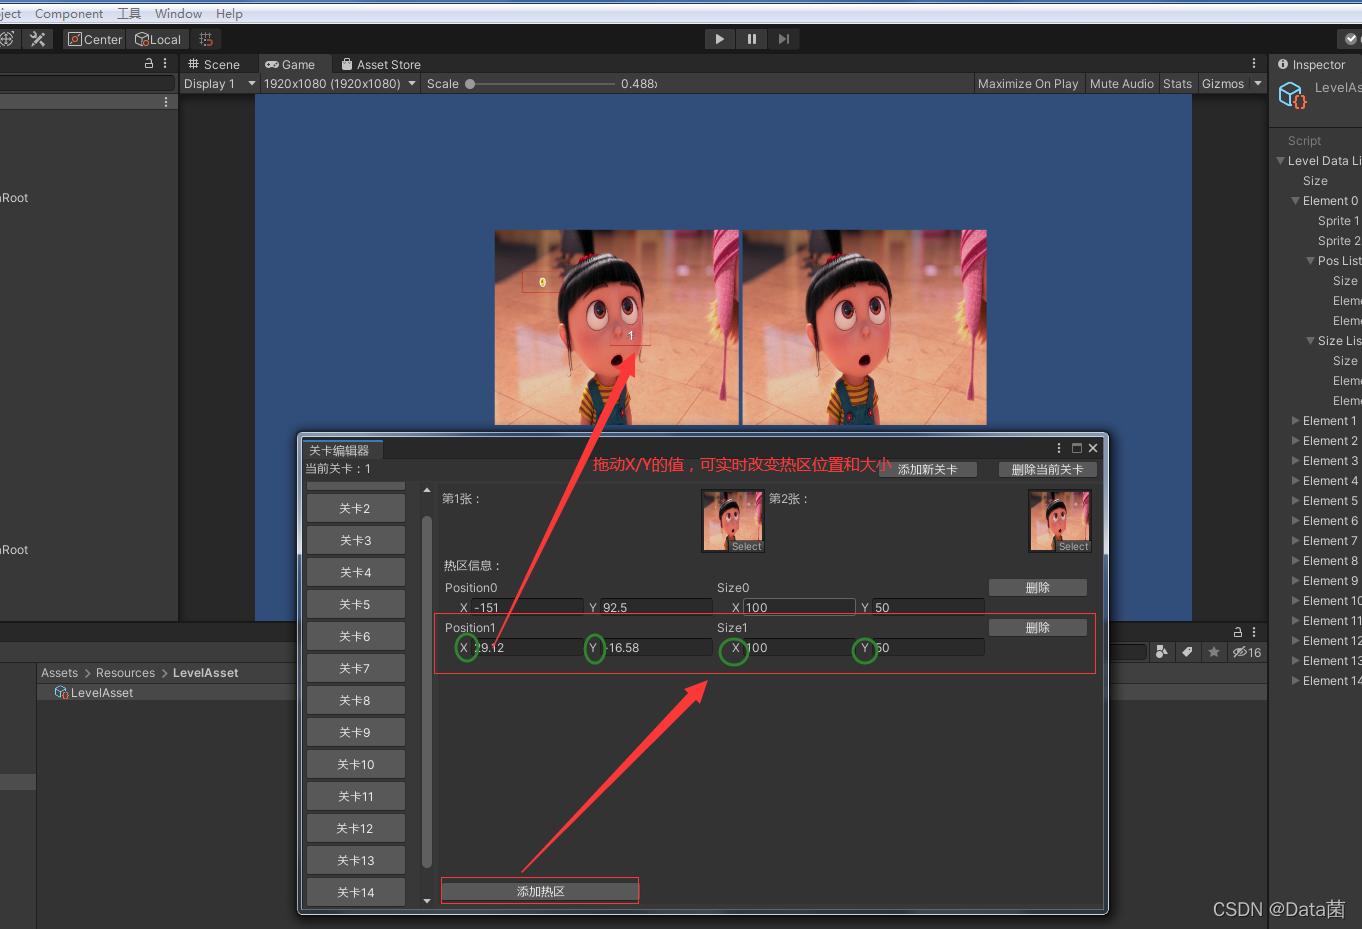The image size is (1362, 929).
Task: Open the Gizmos dropdown arrow
Action: 1258,84
